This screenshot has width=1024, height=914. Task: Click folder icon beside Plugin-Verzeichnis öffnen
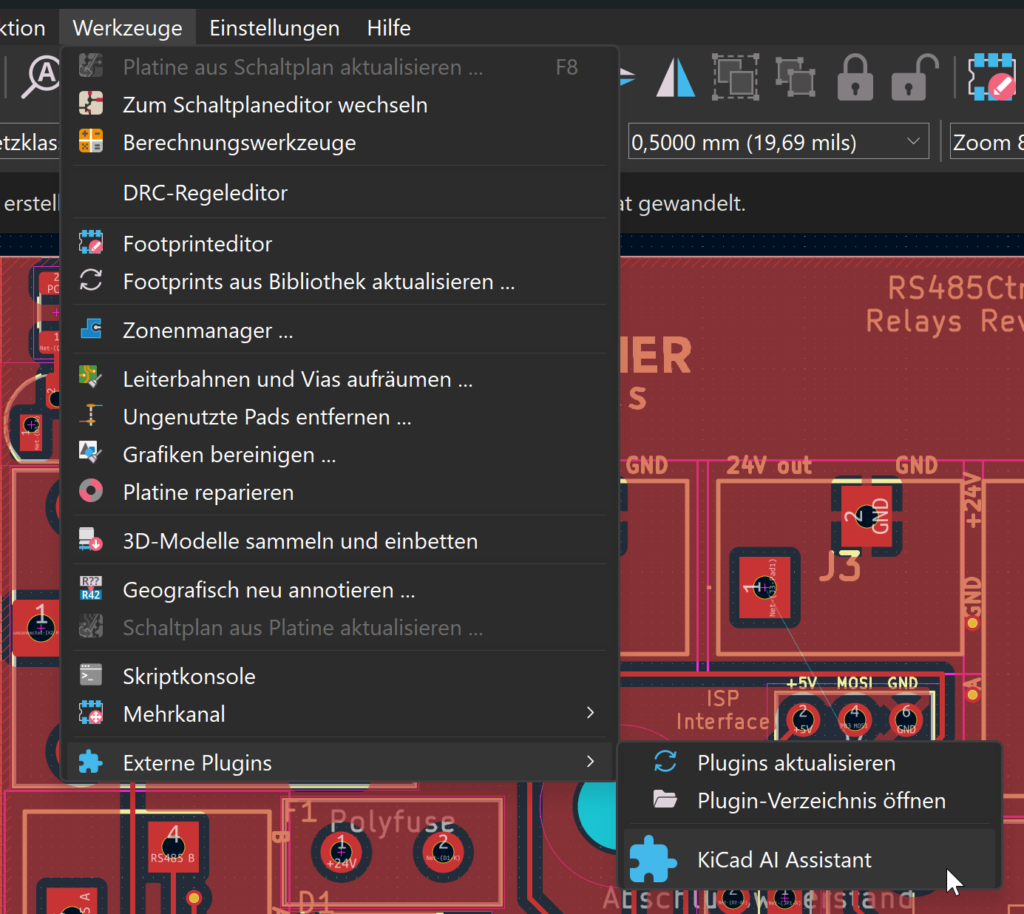pos(665,799)
